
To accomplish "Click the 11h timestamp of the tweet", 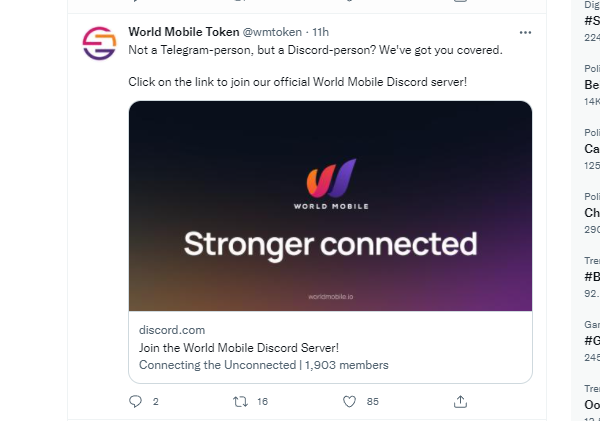I will 320,32.
